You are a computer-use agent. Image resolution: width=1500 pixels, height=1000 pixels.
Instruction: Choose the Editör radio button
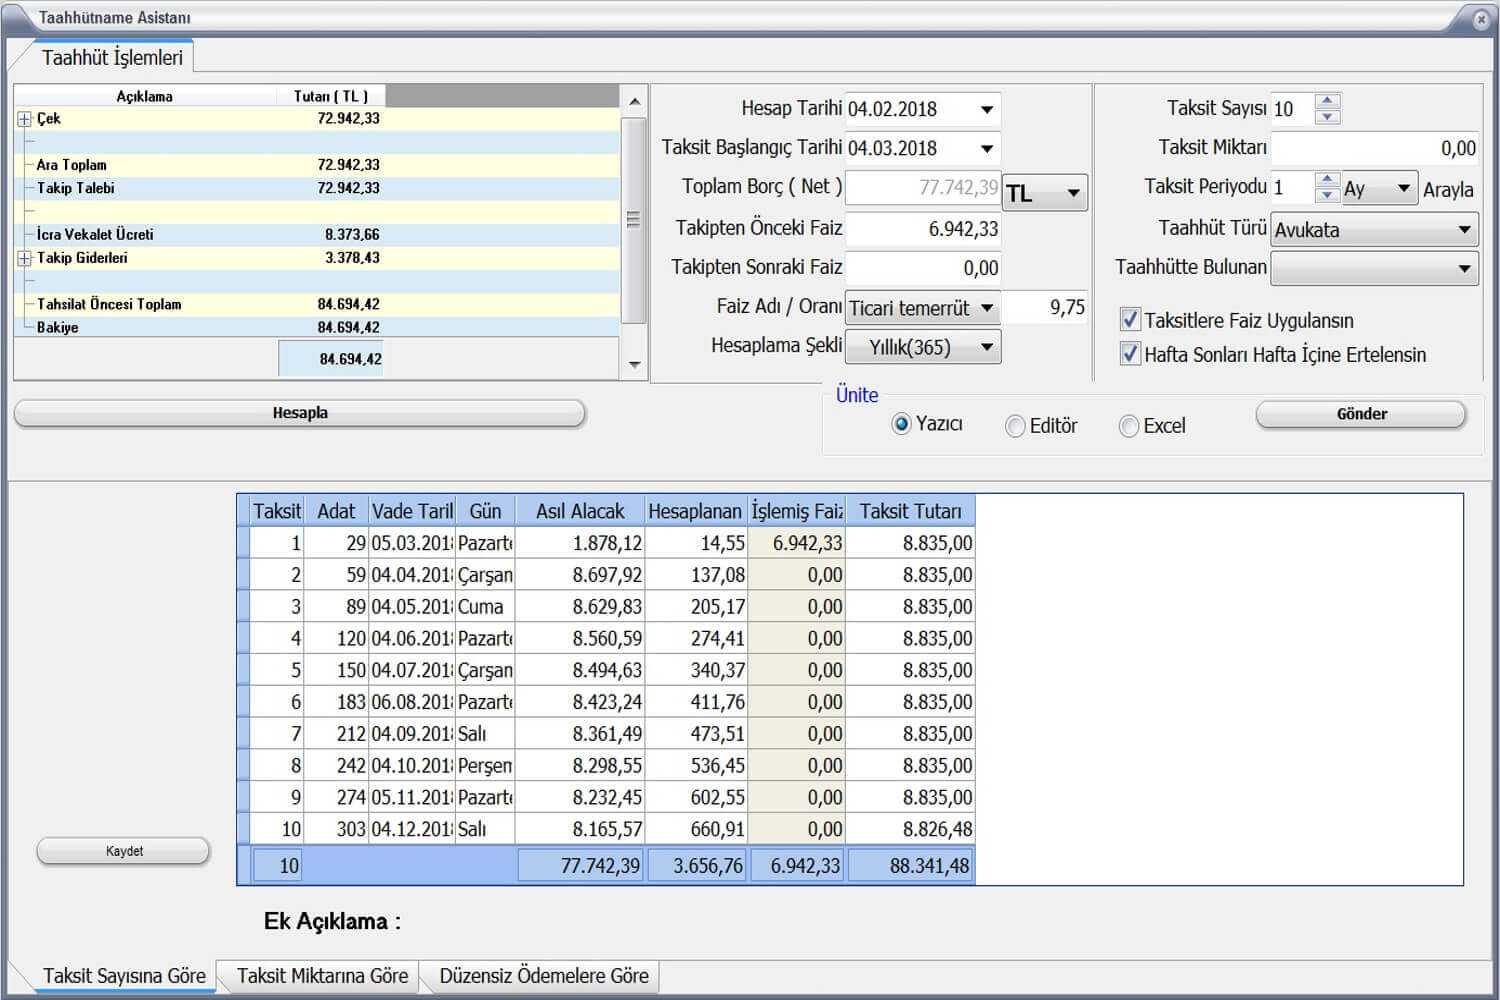(x=1015, y=426)
